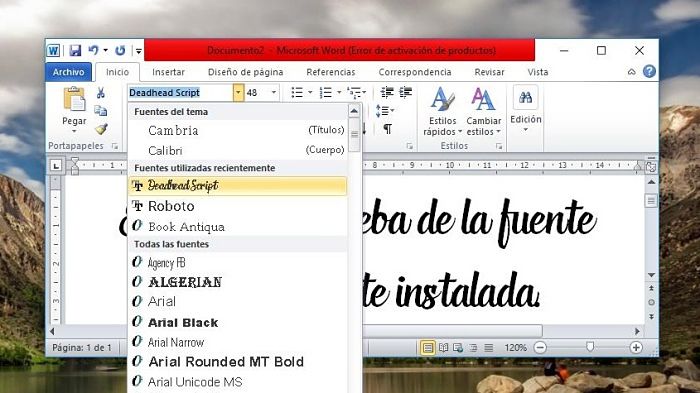Screen dimensions: 700x393
Task: Click the select browse object button
Action: 651,302
